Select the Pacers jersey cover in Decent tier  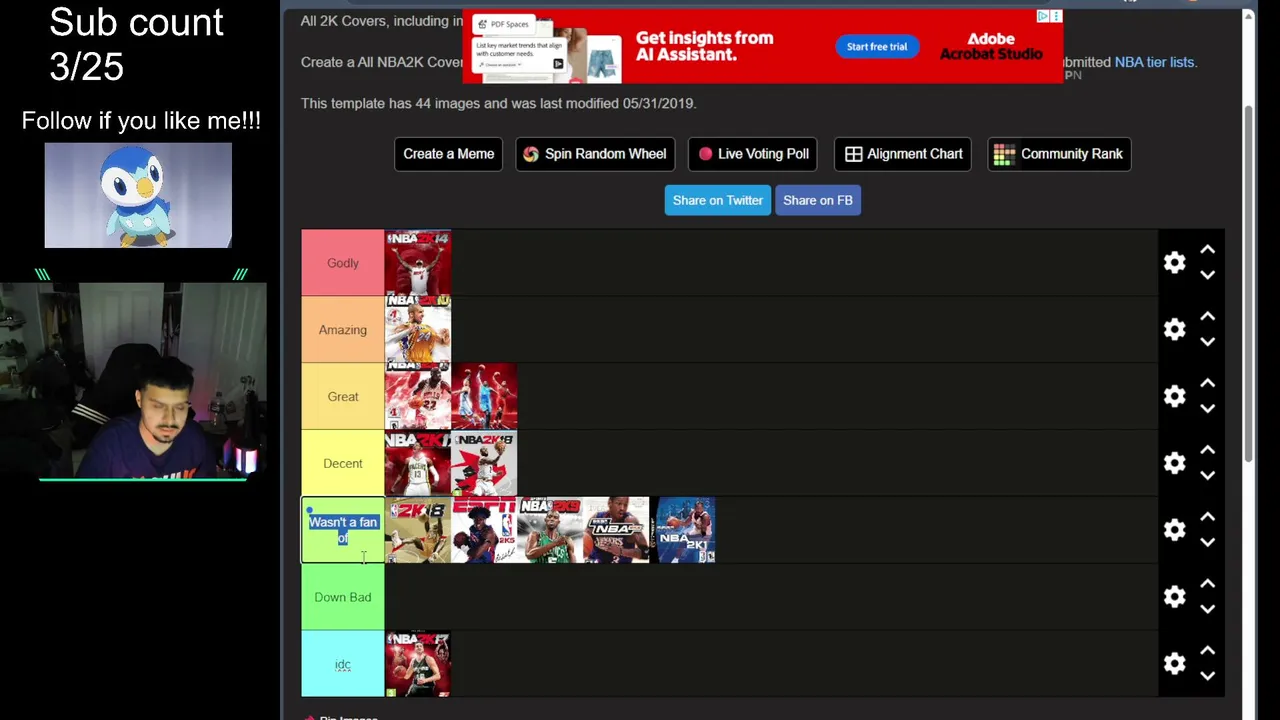[x=418, y=464]
